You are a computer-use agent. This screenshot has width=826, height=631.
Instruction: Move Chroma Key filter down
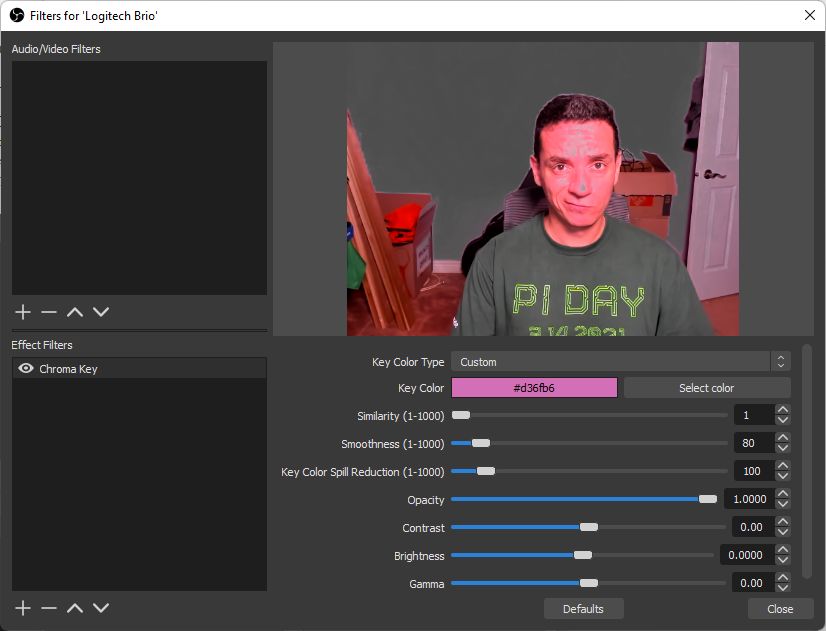100,607
